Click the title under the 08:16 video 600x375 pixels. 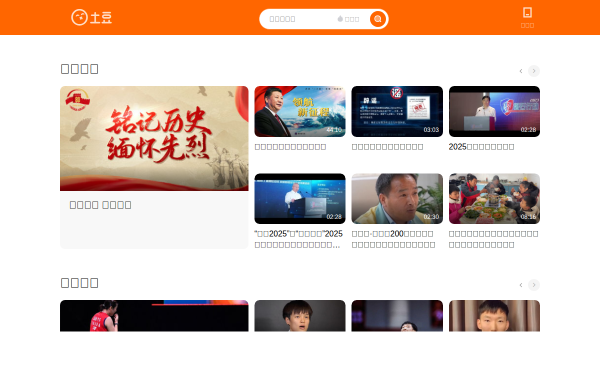(x=494, y=239)
